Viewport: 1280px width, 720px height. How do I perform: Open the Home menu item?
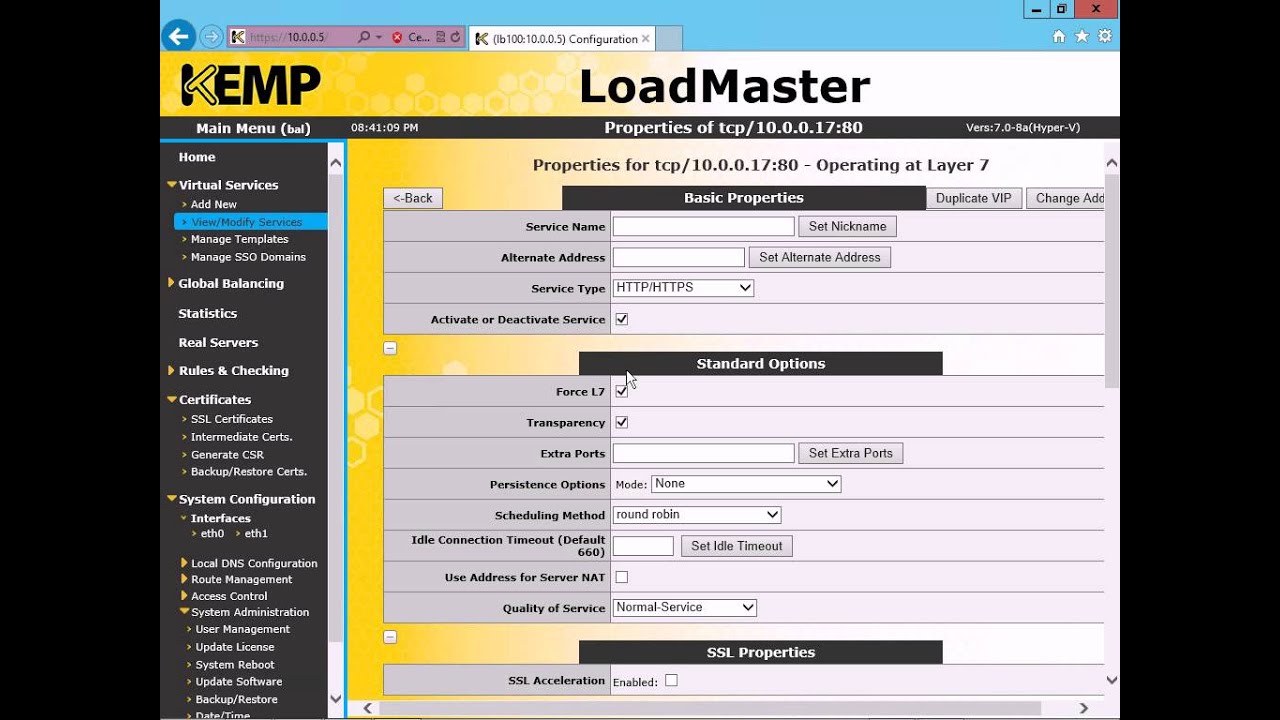pos(197,157)
